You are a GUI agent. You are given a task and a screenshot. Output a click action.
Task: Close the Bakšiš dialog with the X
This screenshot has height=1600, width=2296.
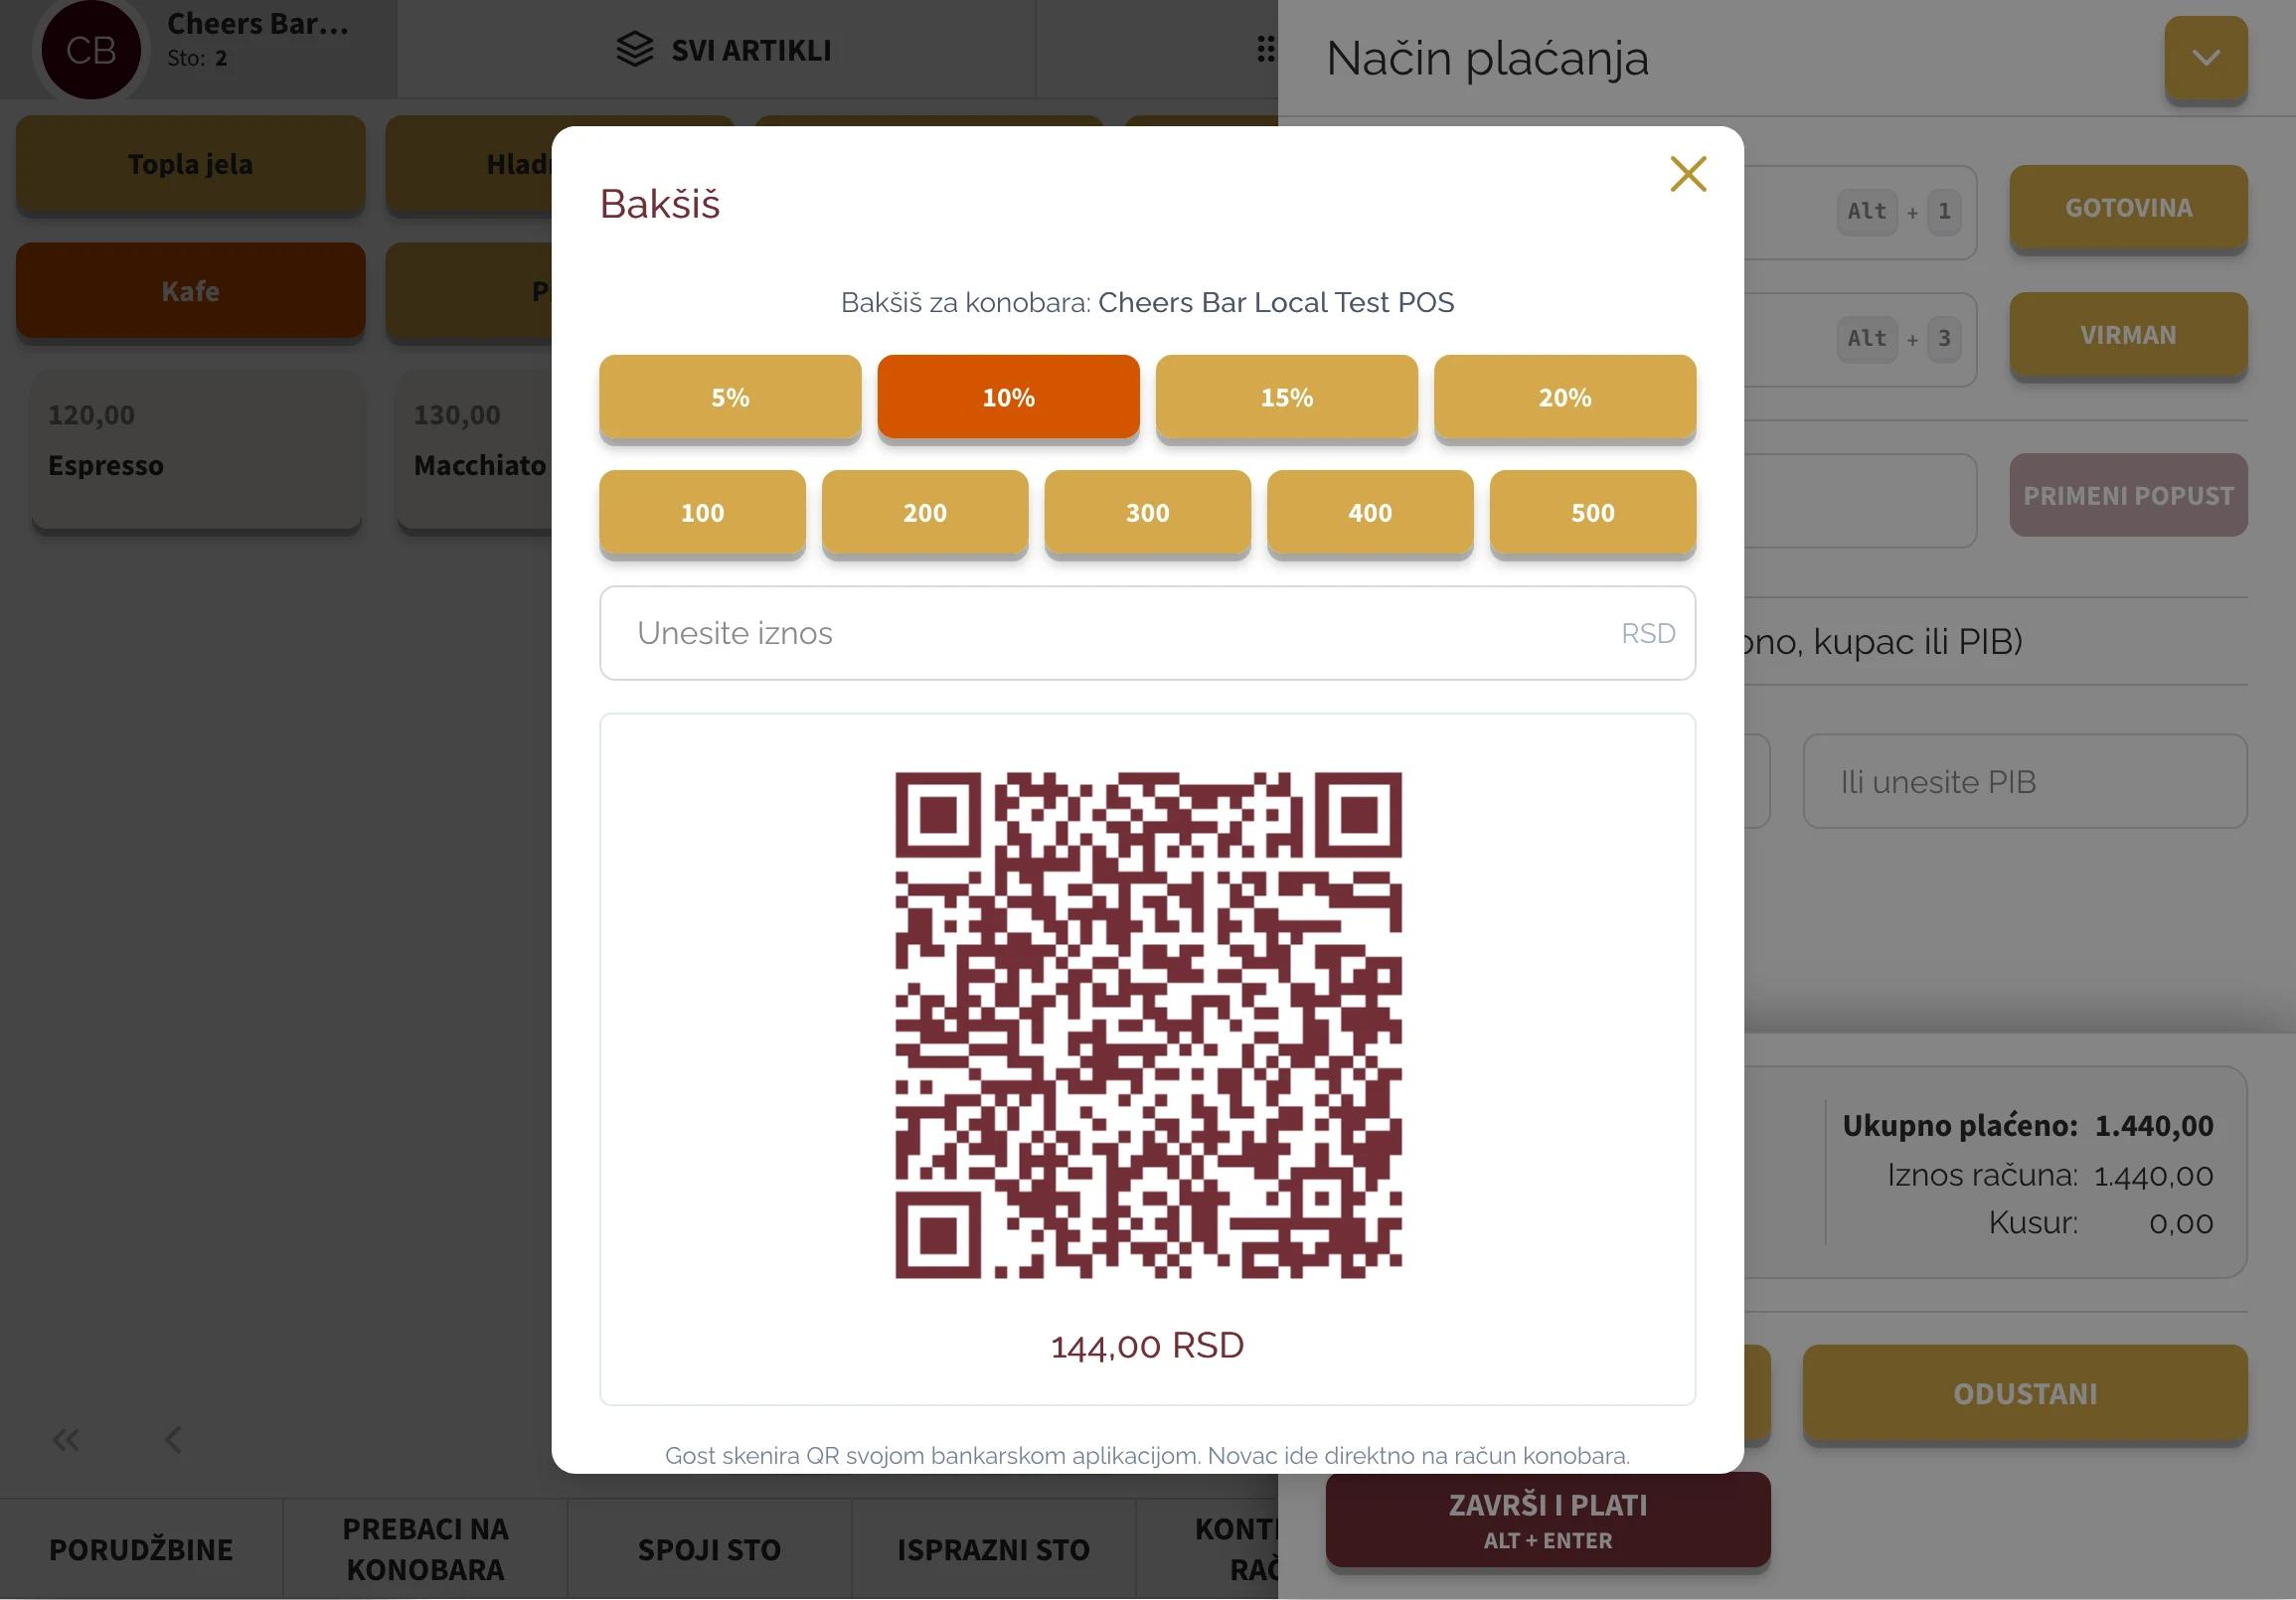pos(1688,174)
